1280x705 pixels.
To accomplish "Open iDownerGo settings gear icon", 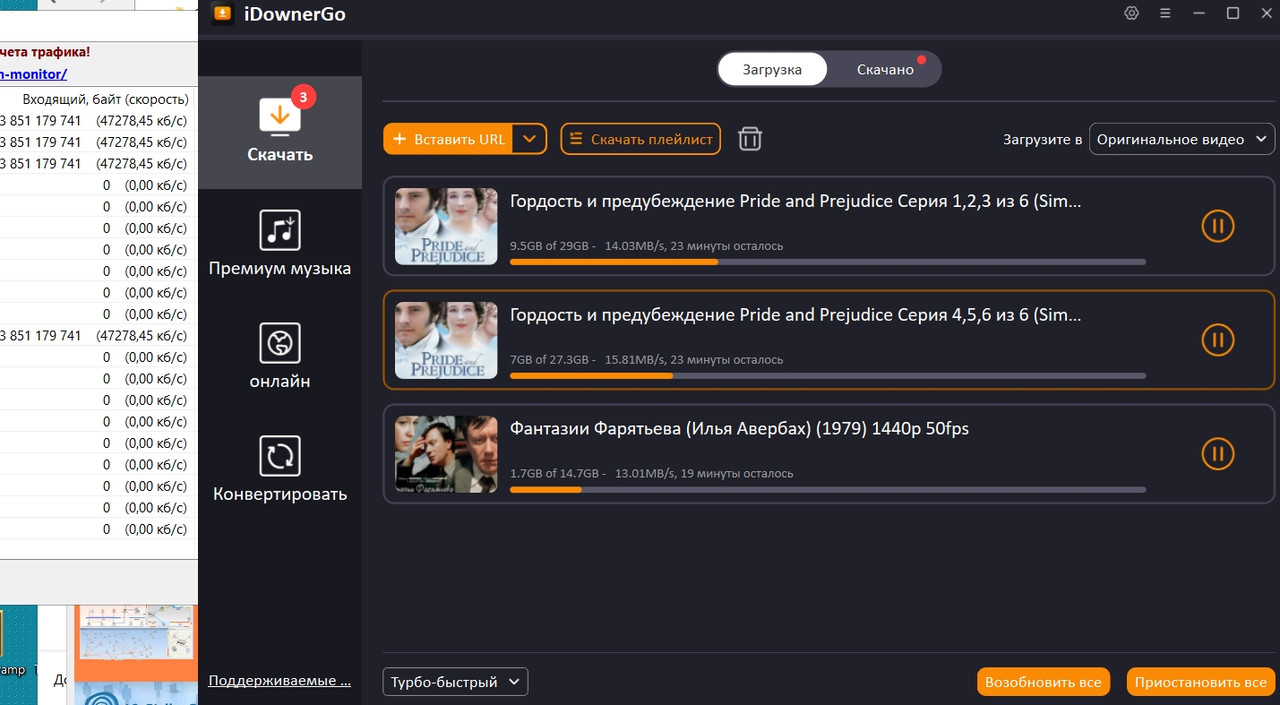I will tap(1131, 13).
